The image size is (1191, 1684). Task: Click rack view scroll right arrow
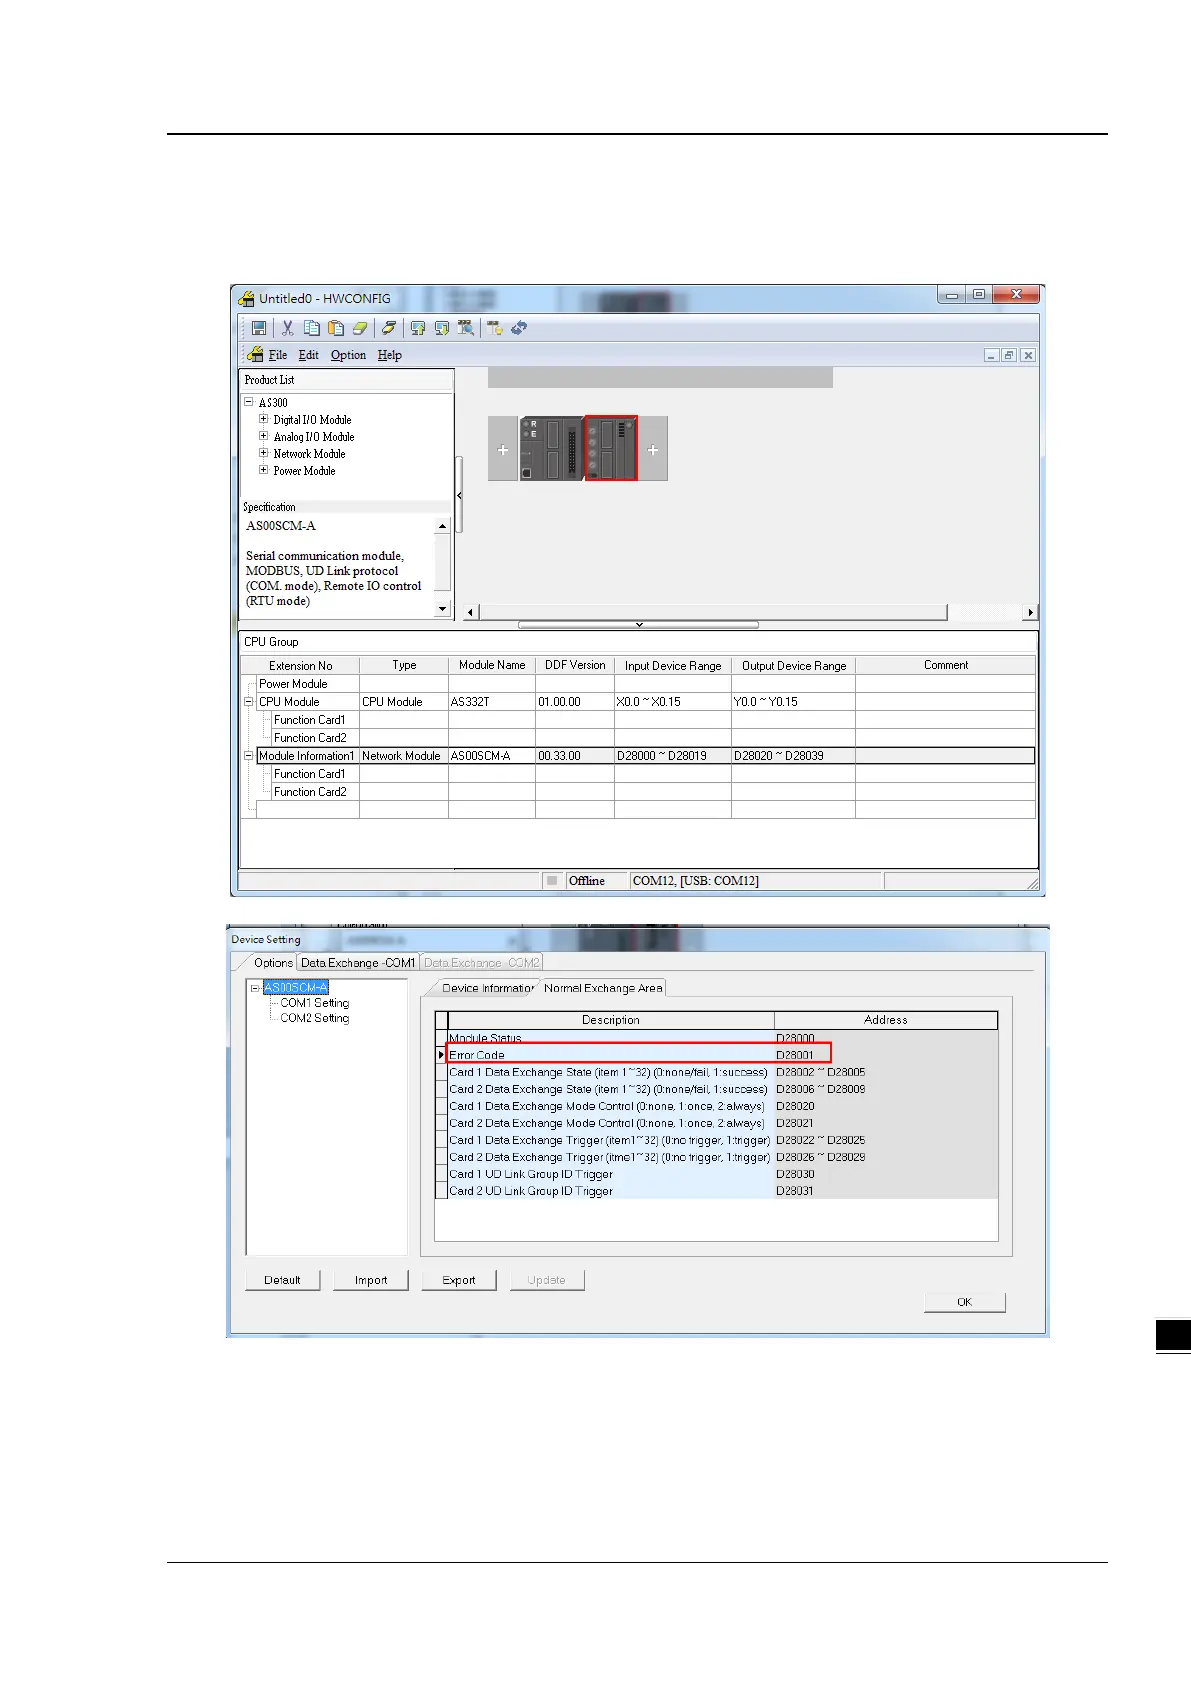click(1030, 612)
